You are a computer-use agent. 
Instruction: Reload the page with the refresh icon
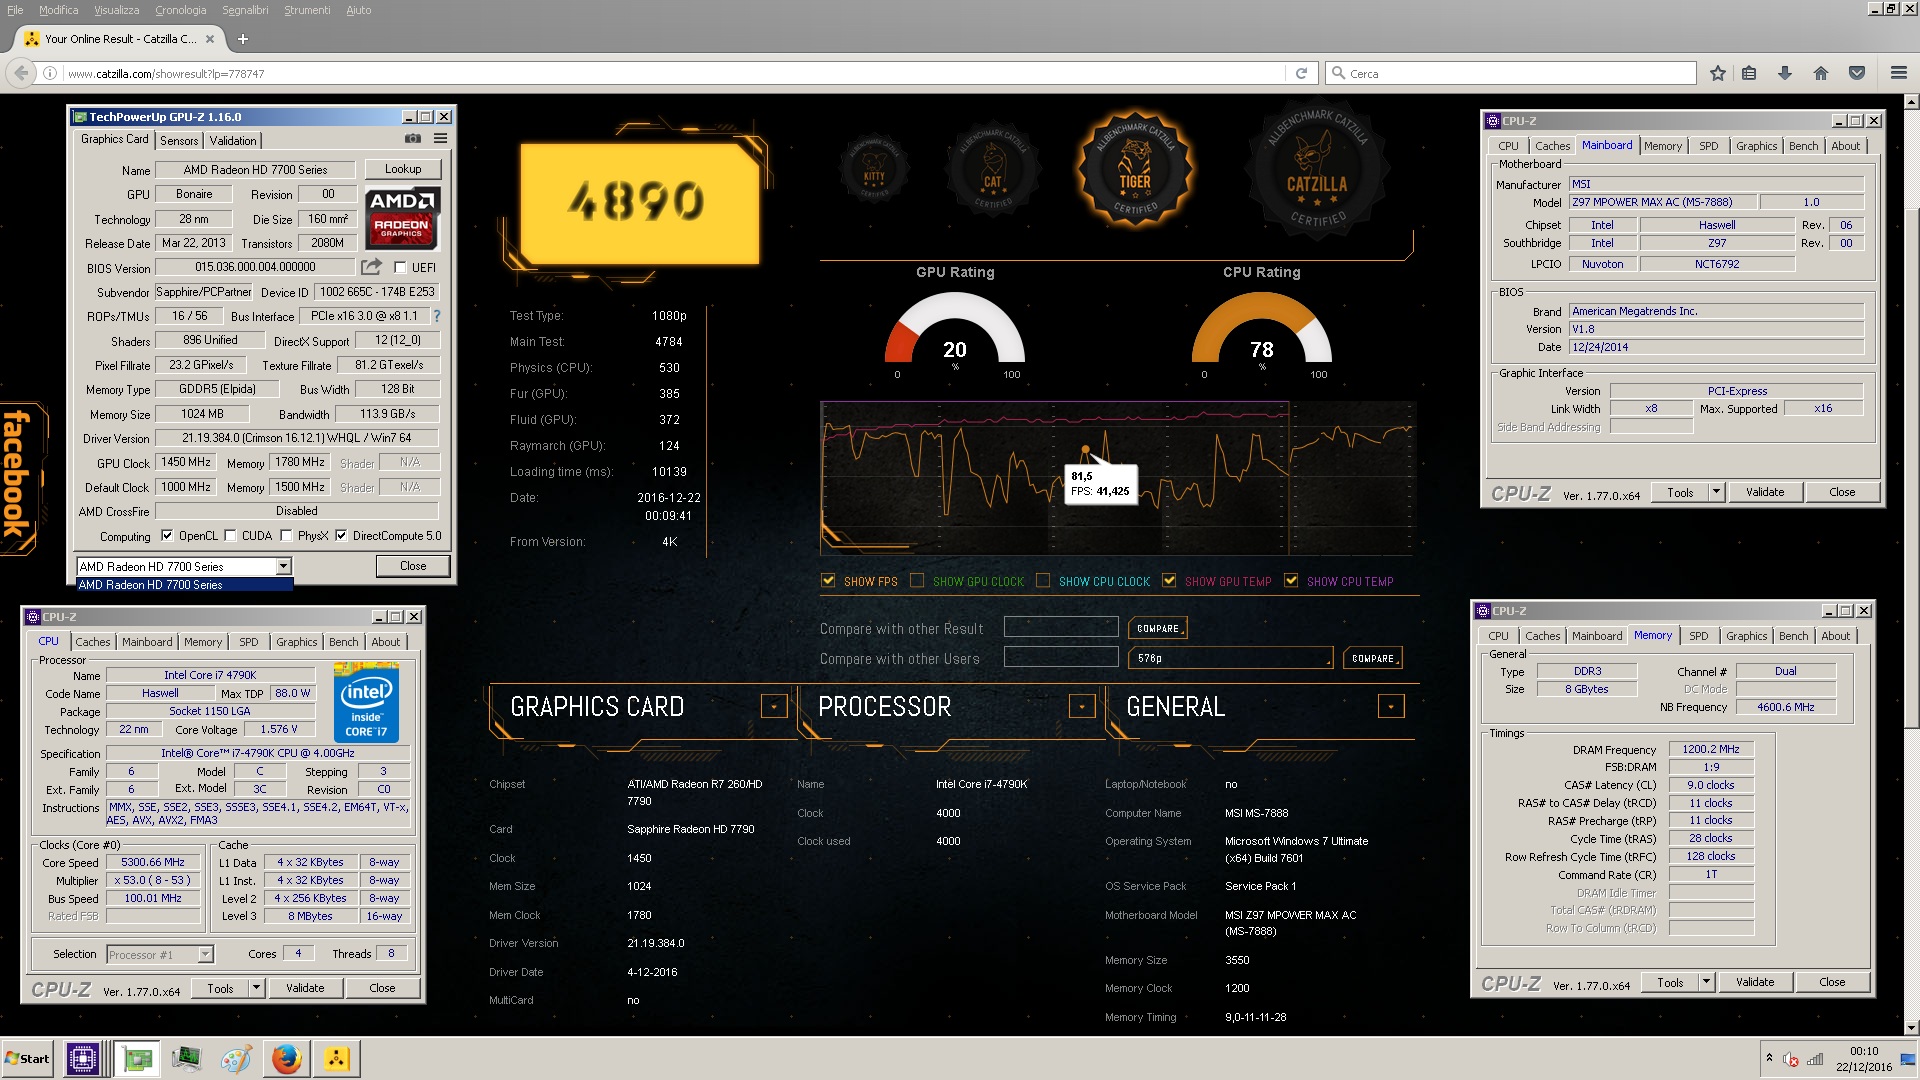[x=1301, y=73]
